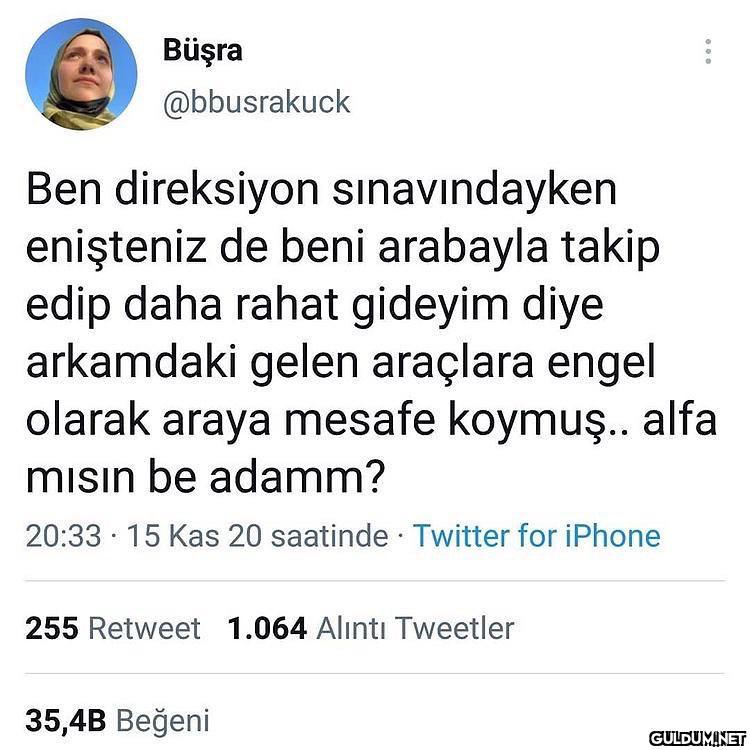Click the Retweet label
Viewport: 750px width, 750px height.
coord(144,628)
